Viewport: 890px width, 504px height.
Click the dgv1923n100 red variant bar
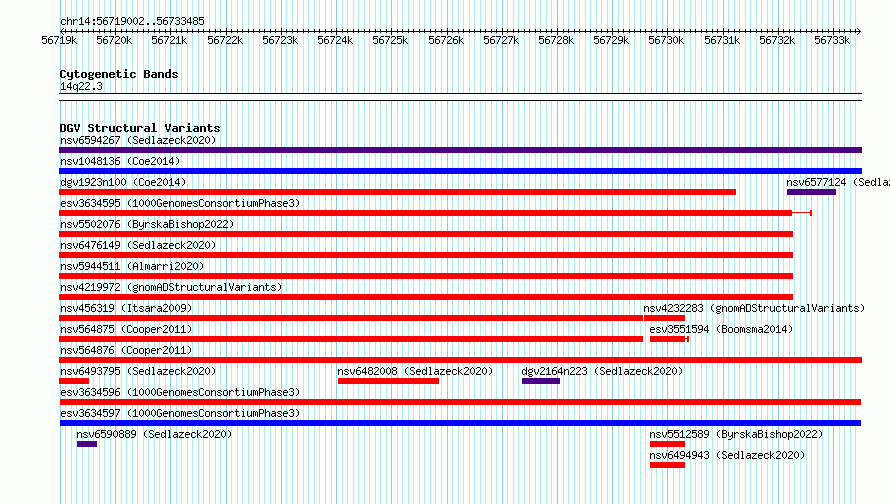(x=397, y=192)
